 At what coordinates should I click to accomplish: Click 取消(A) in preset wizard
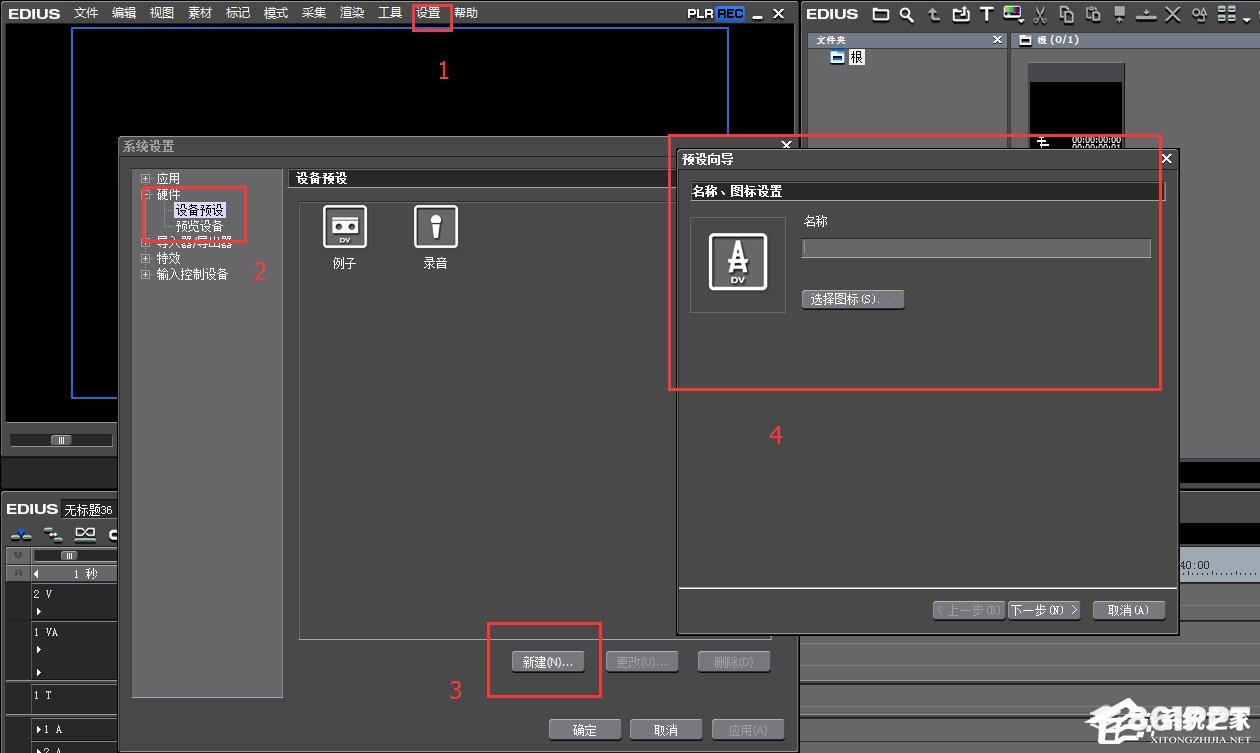(x=1129, y=610)
